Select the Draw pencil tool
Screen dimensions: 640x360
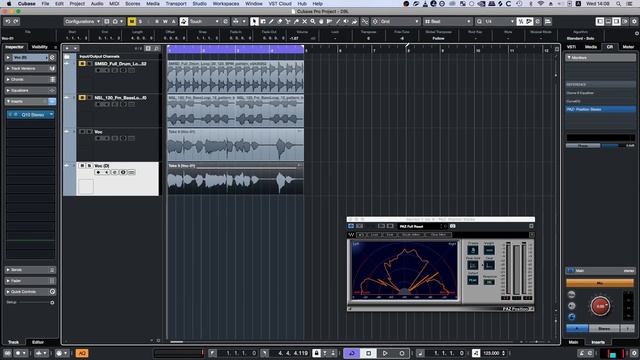(x=271, y=21)
